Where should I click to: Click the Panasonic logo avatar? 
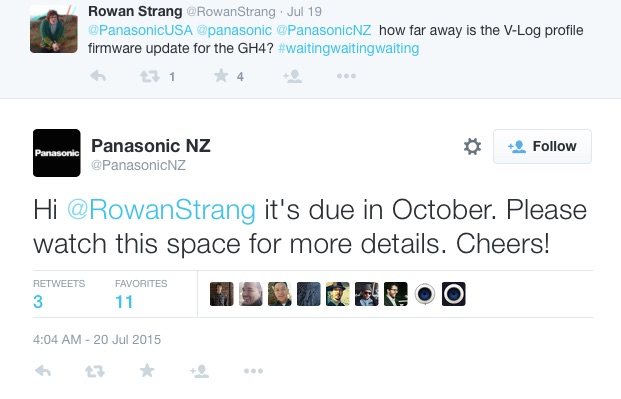point(57,153)
